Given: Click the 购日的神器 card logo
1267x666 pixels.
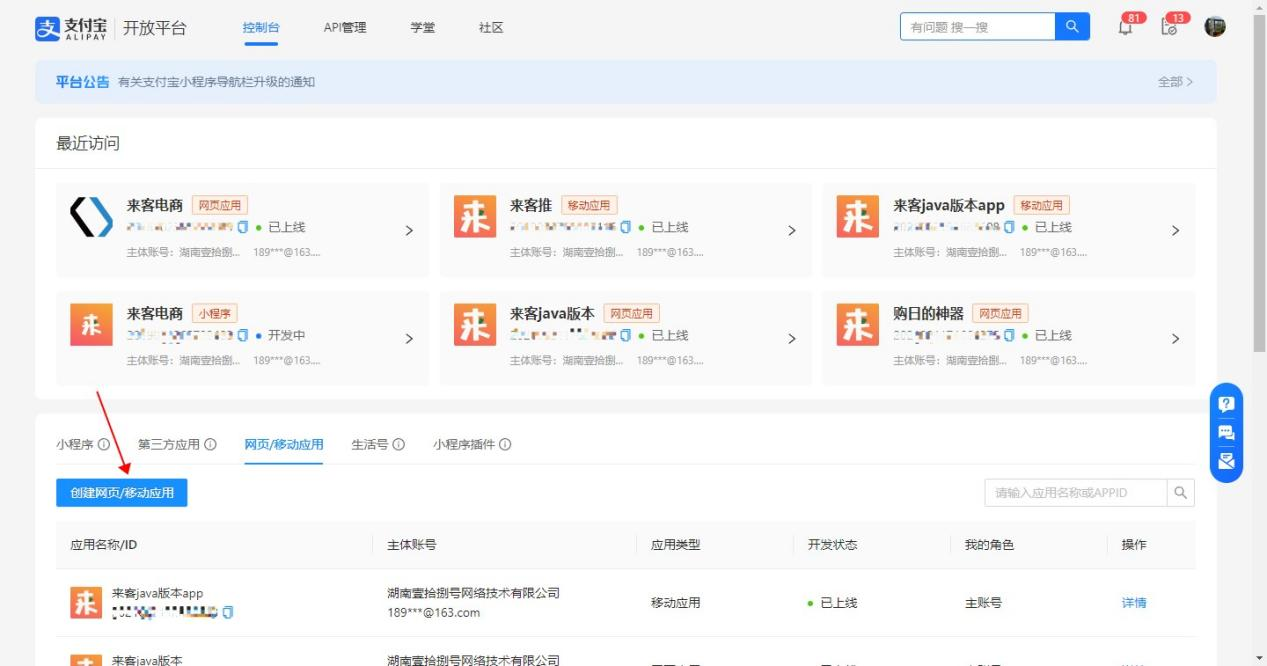Looking at the screenshot, I should pos(857,324).
